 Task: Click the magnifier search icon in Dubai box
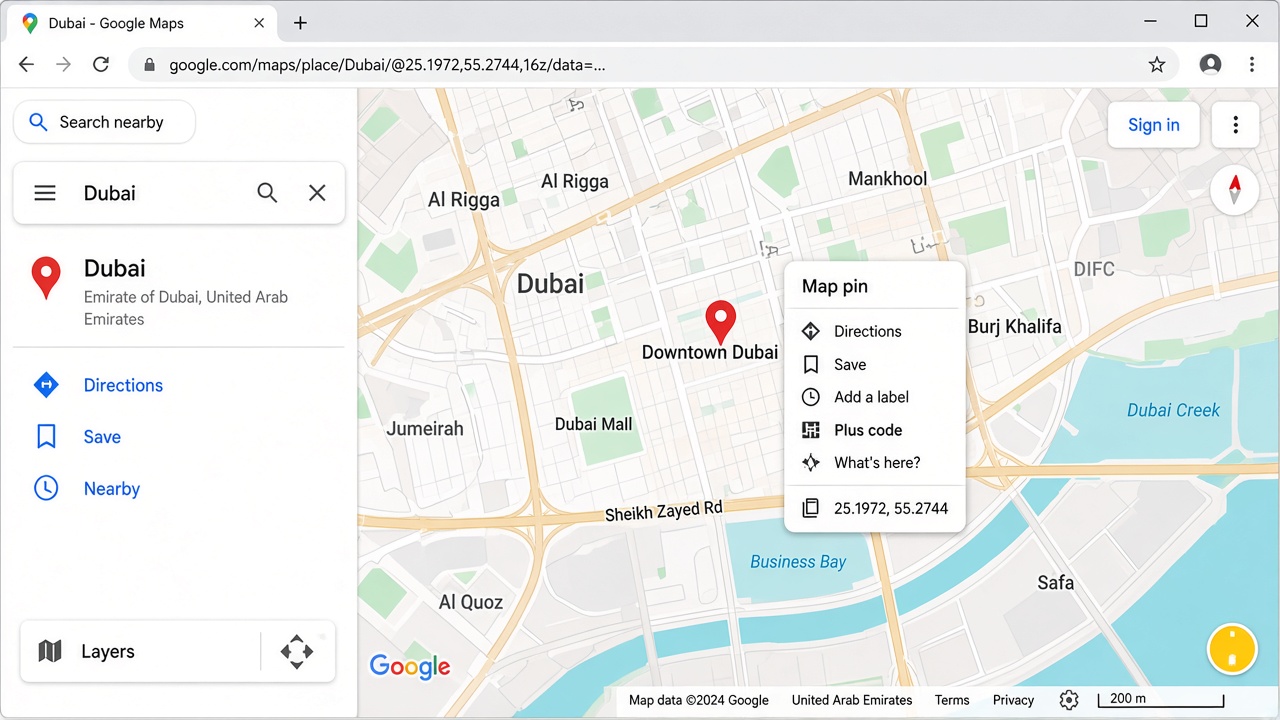267,193
